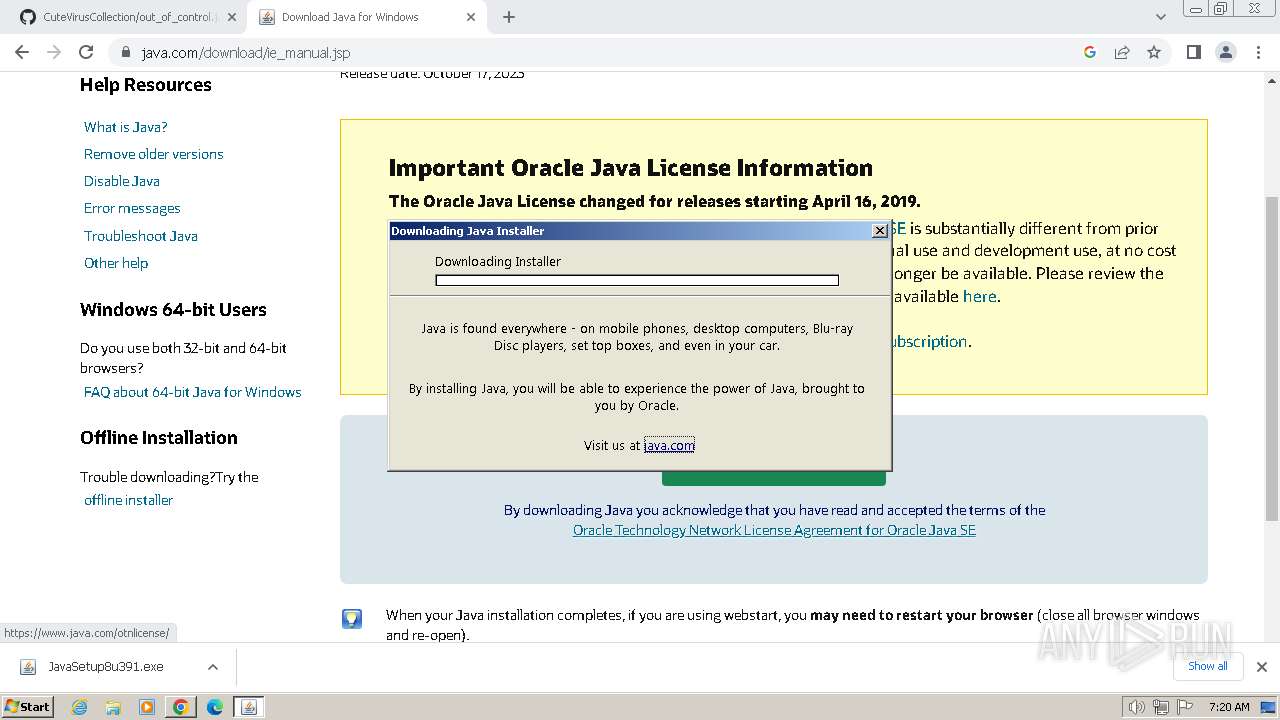
Task: Open Chrome from the taskbar
Action: coord(181,707)
